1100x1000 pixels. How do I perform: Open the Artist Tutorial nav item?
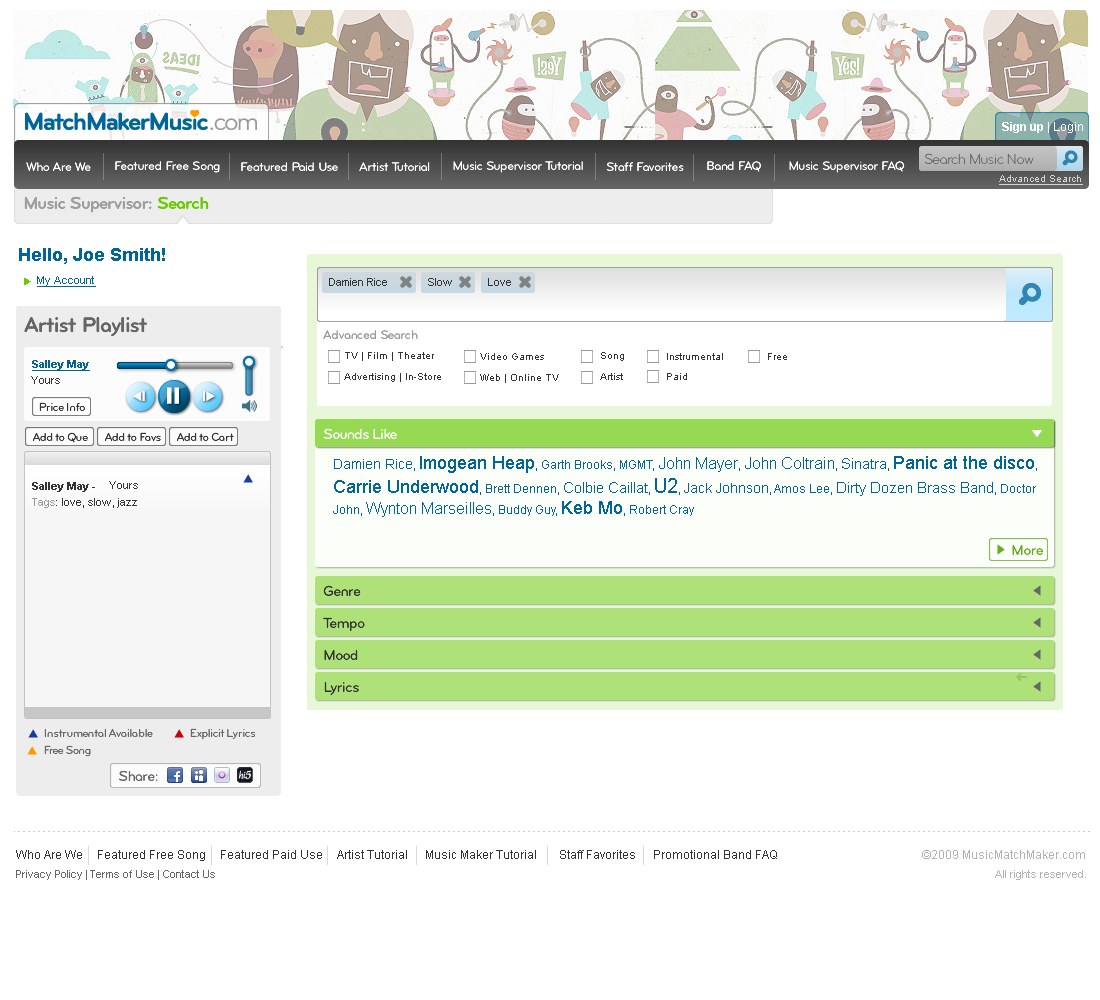pyautogui.click(x=394, y=166)
